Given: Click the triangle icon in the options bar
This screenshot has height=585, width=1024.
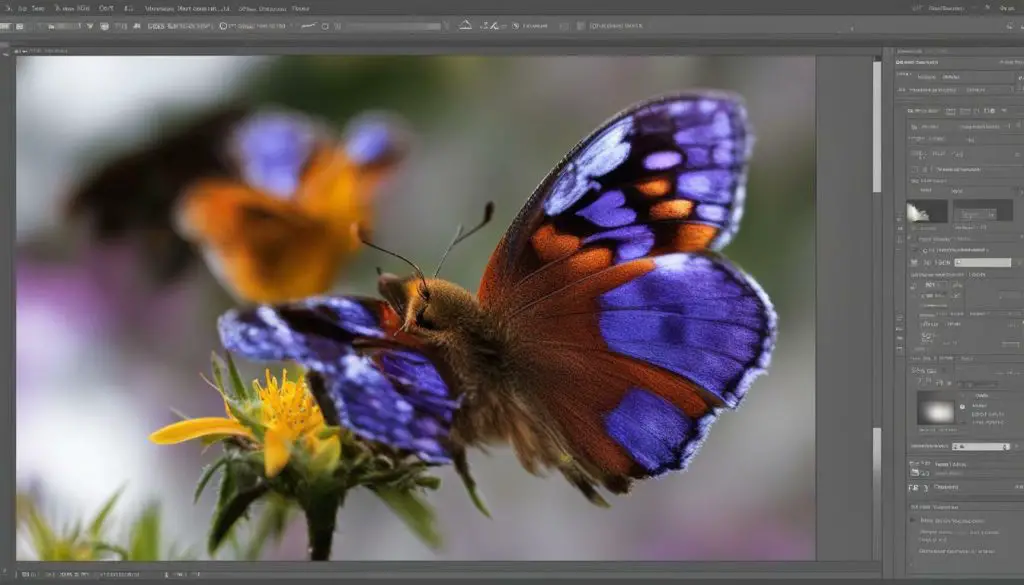Looking at the screenshot, I should pyautogui.click(x=465, y=25).
